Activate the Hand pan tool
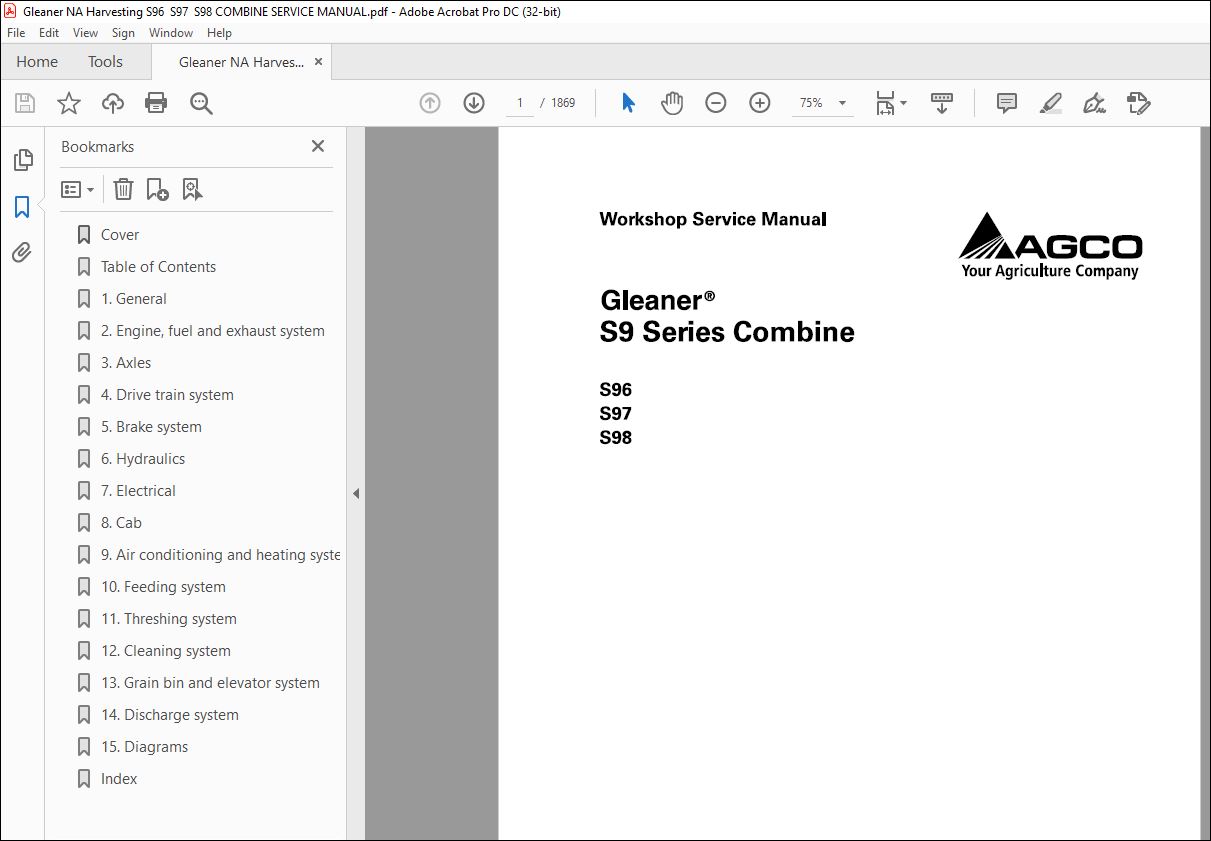Image resolution: width=1211 pixels, height=841 pixels. tap(672, 103)
